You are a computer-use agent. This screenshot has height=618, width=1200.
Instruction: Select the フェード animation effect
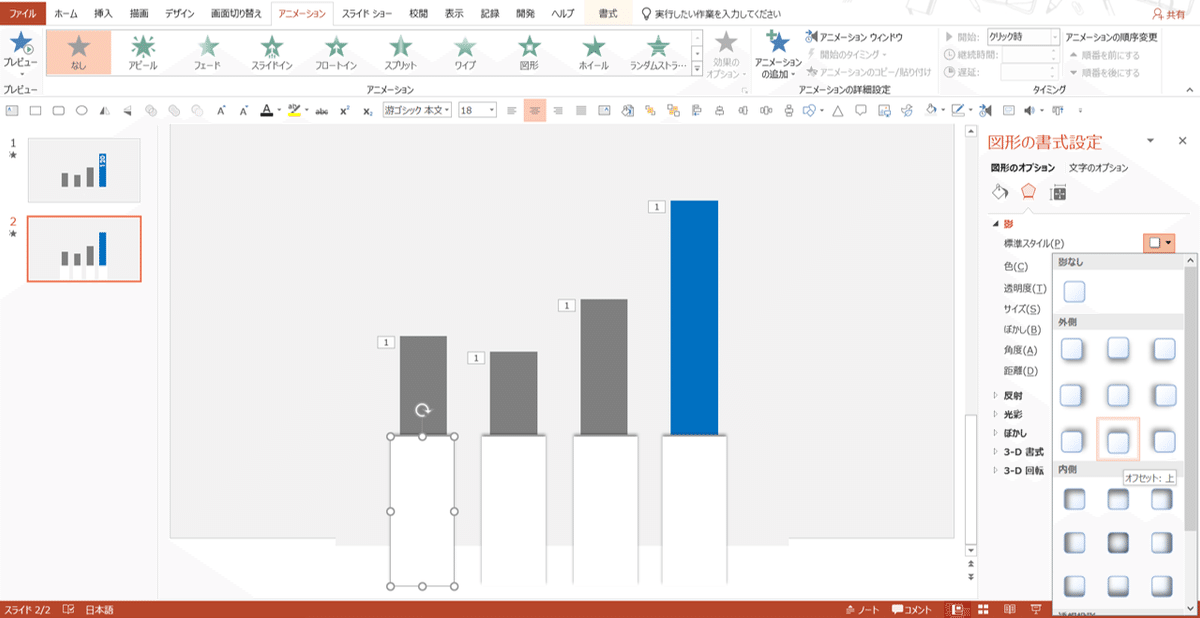click(207, 53)
